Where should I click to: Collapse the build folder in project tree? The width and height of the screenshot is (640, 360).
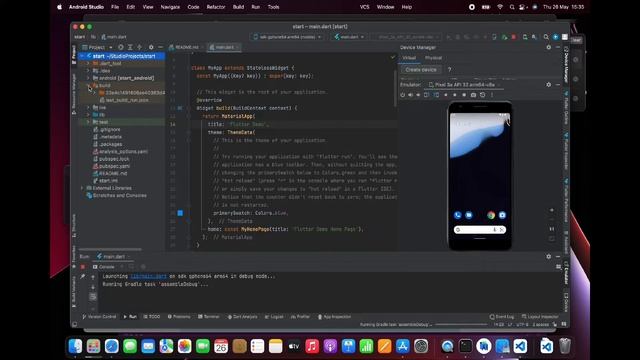click(88, 85)
